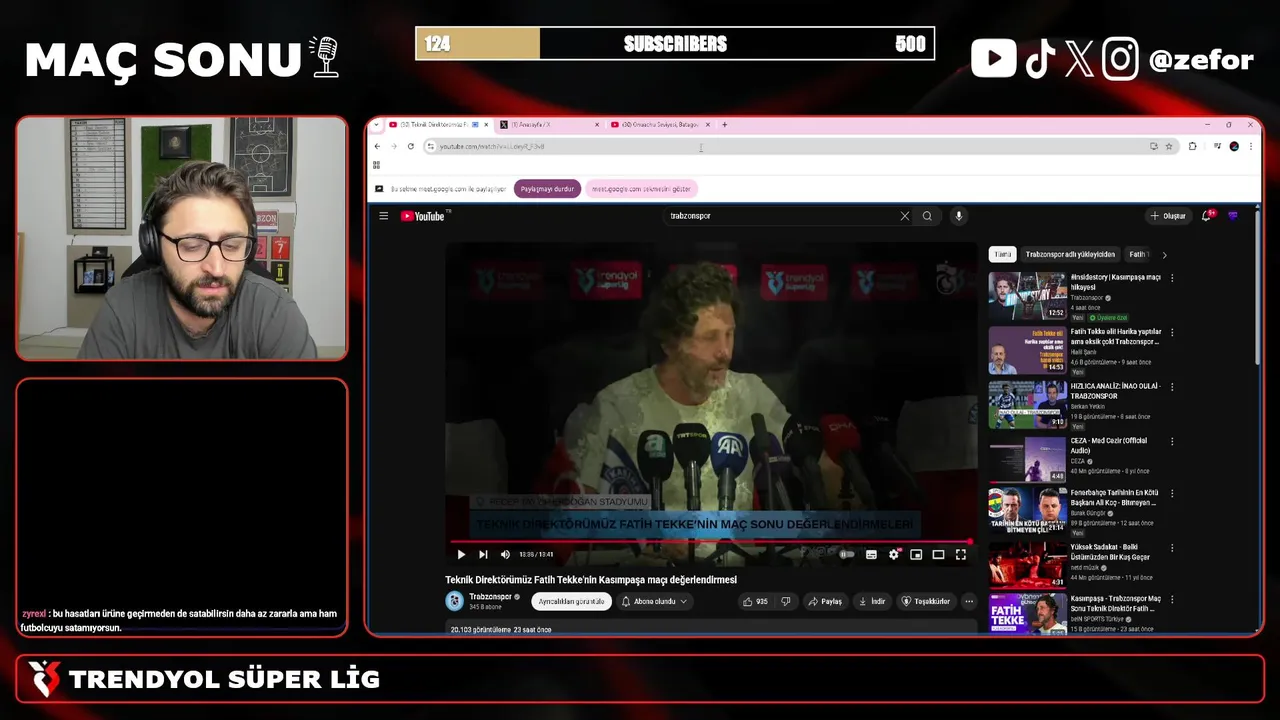Viewport: 1280px width, 720px height.
Task: Open the 'CEZA - Med Cezir' video thumbnail
Action: 1027,458
